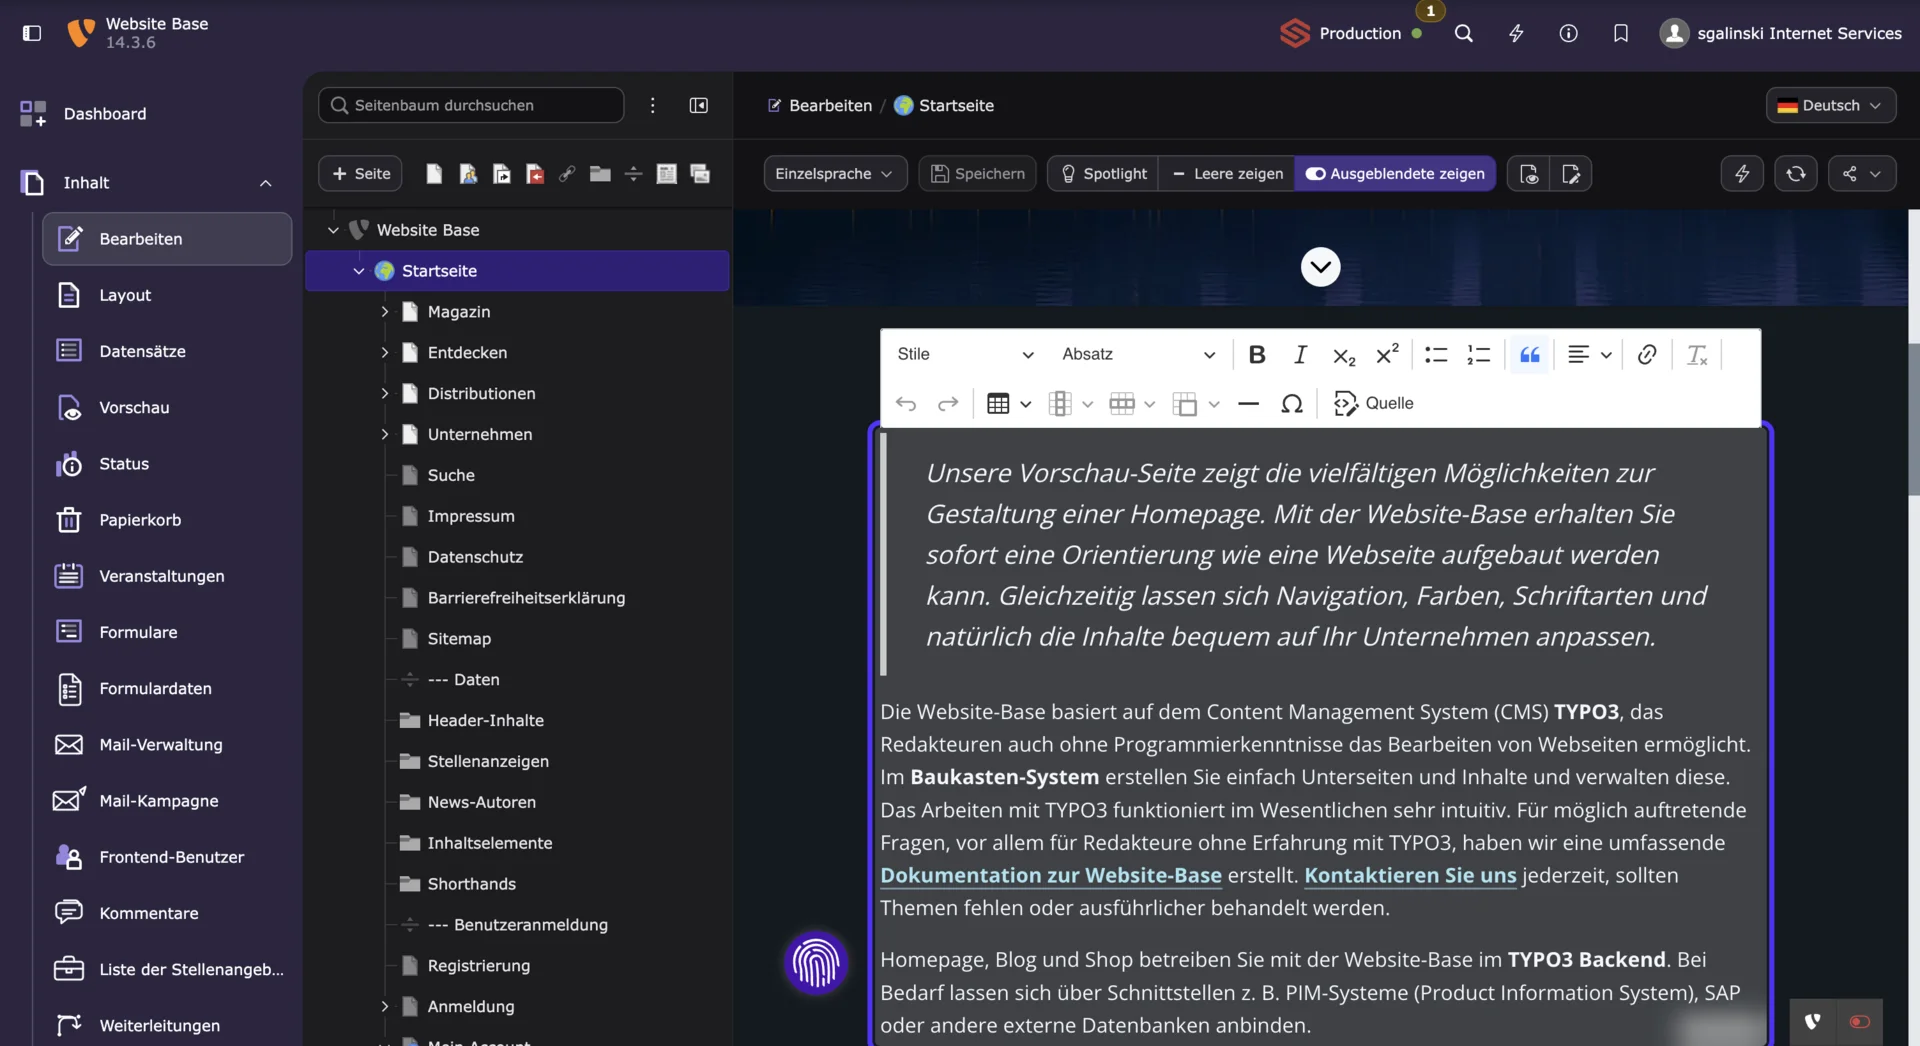This screenshot has height=1046, width=1920.
Task: Insert a link with the chain icon
Action: click(x=1647, y=354)
